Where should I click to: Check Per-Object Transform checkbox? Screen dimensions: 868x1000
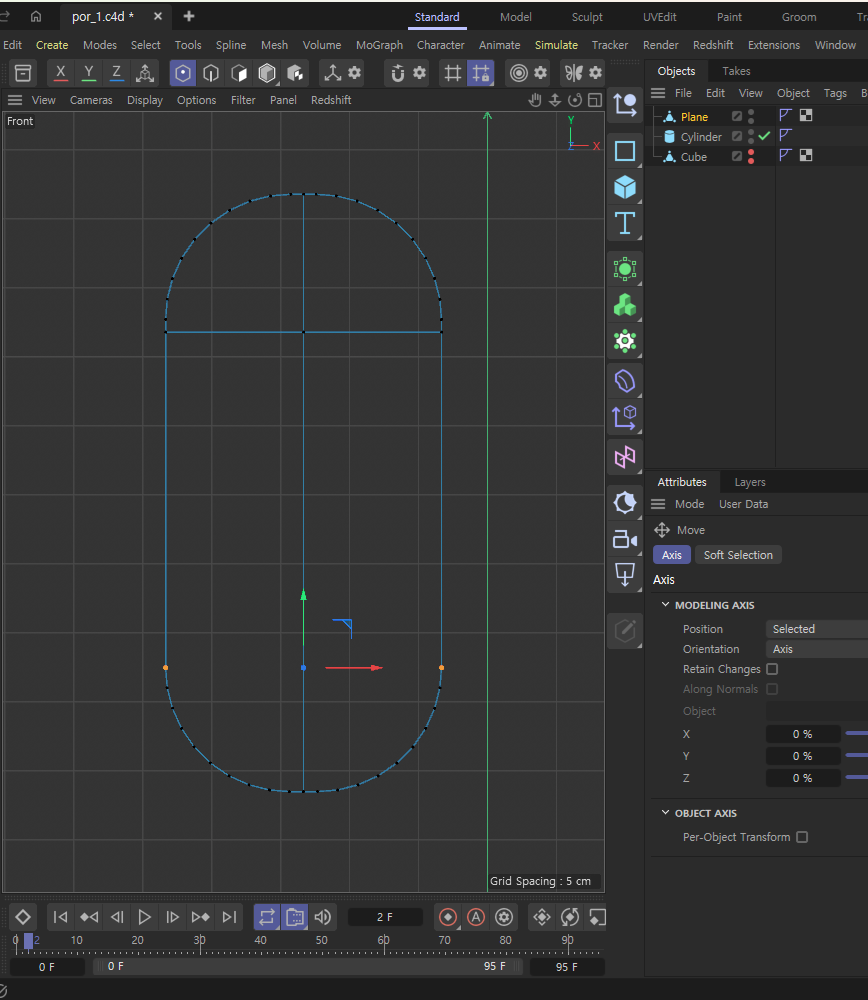[x=802, y=837]
